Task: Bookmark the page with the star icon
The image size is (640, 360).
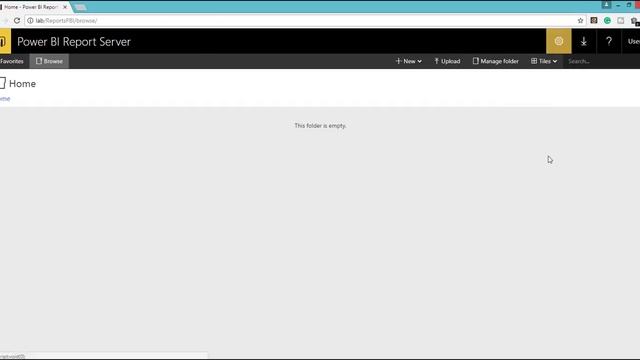Action: click(580, 20)
